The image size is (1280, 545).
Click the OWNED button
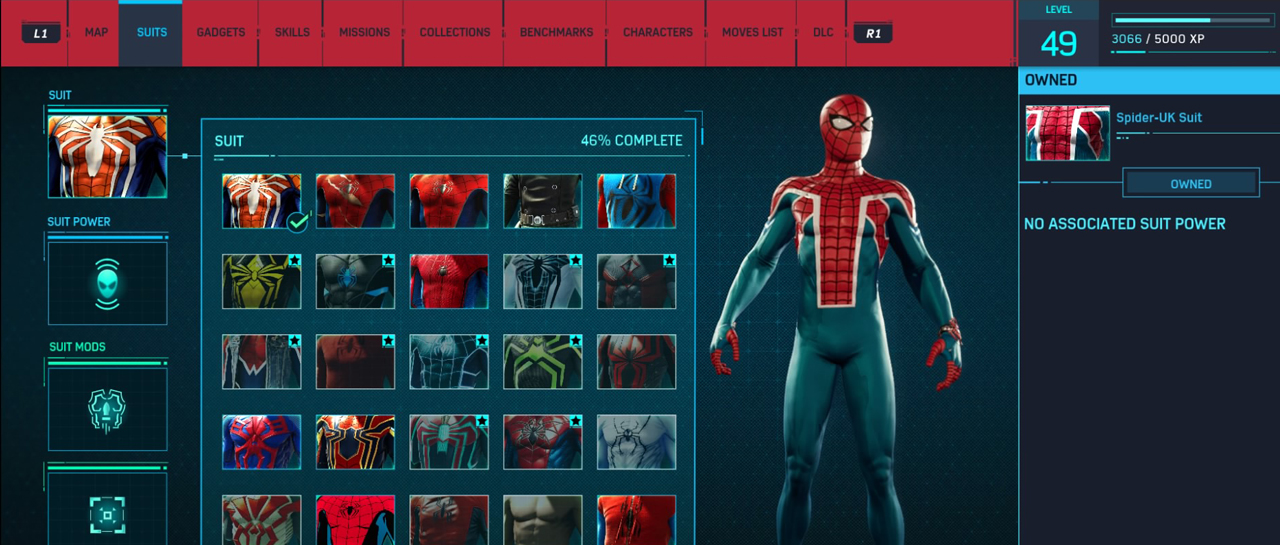point(1191,184)
